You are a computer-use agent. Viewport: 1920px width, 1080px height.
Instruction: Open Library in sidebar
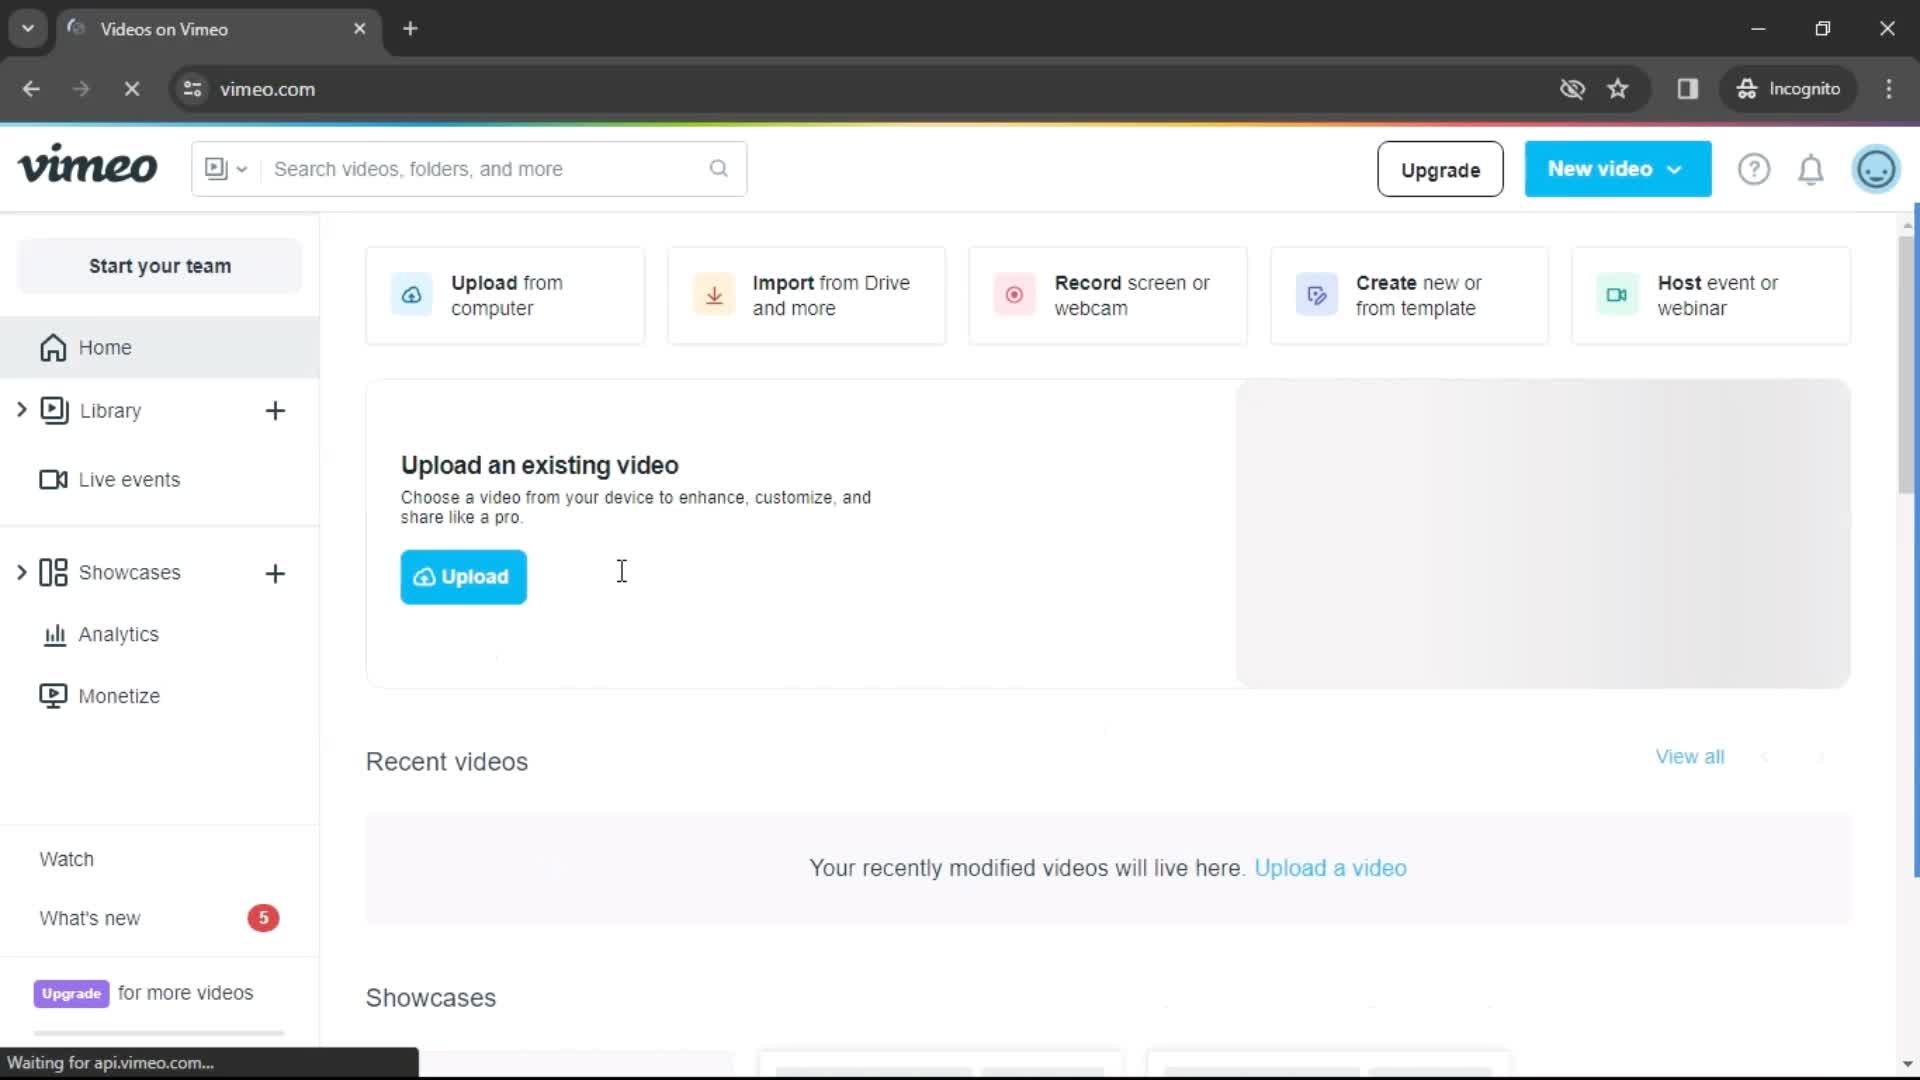110,411
